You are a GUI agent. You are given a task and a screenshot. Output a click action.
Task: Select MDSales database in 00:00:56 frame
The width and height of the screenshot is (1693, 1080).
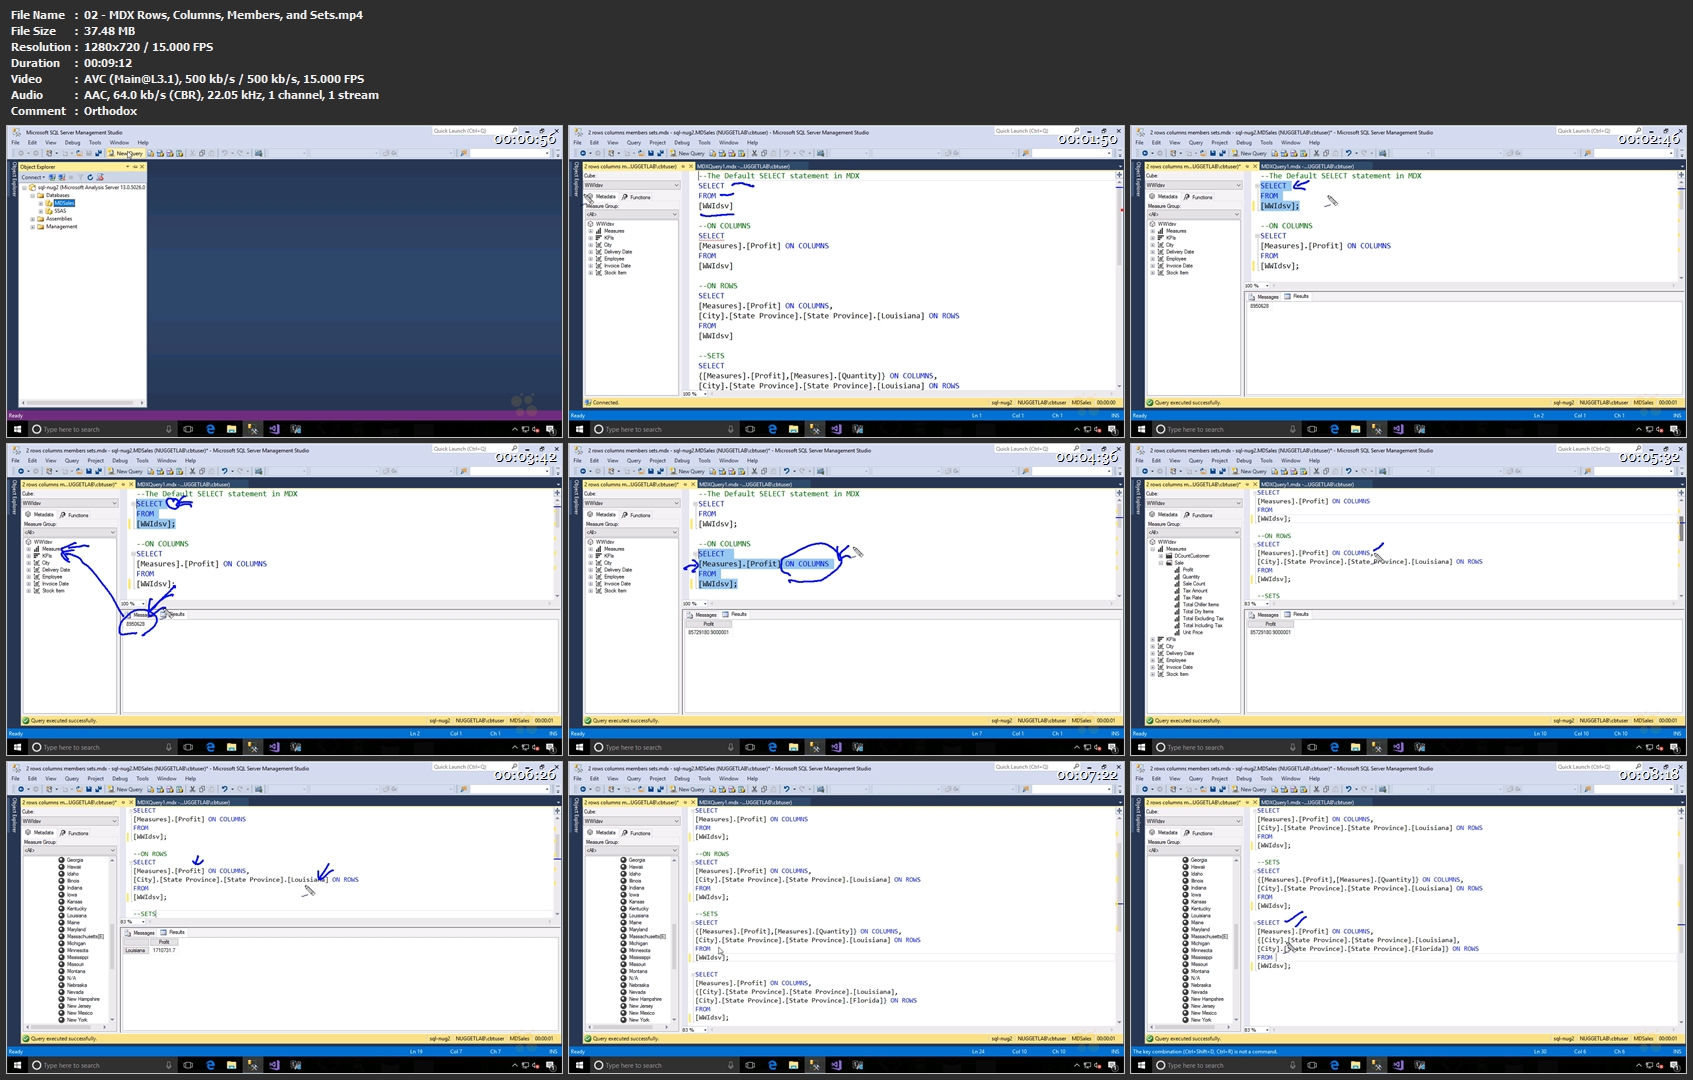(x=64, y=203)
